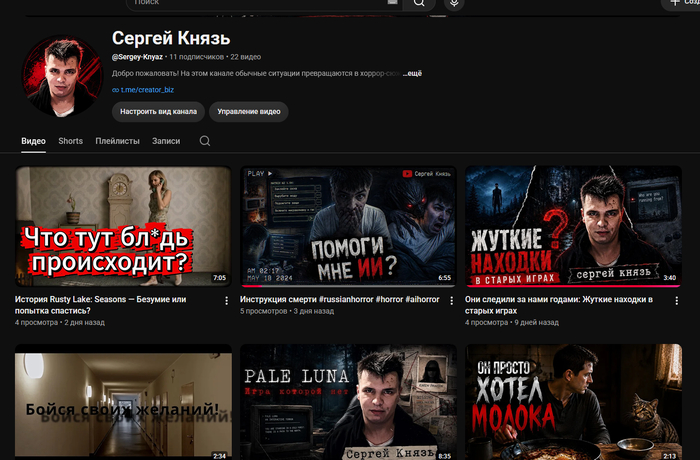Click the Создать button at top right
Screen dimensions: 700x460
click(x=682, y=3)
